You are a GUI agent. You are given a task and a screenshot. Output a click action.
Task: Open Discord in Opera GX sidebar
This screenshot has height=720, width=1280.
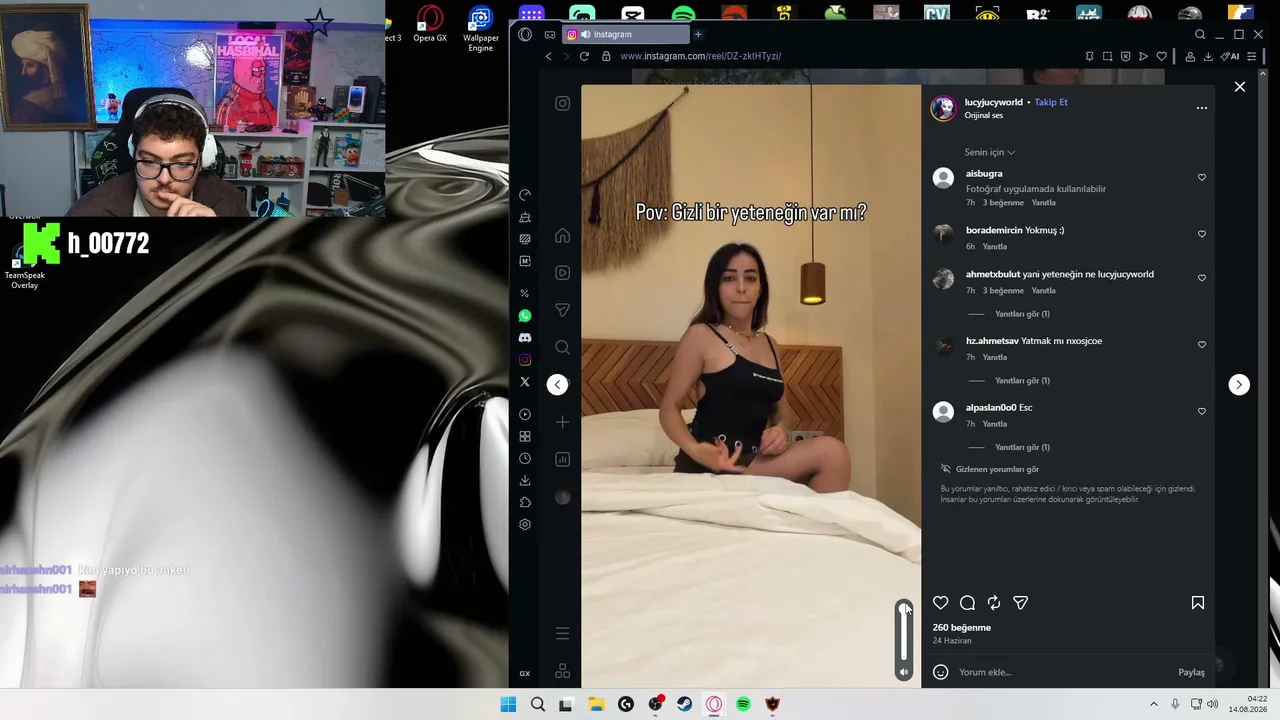[525, 338]
